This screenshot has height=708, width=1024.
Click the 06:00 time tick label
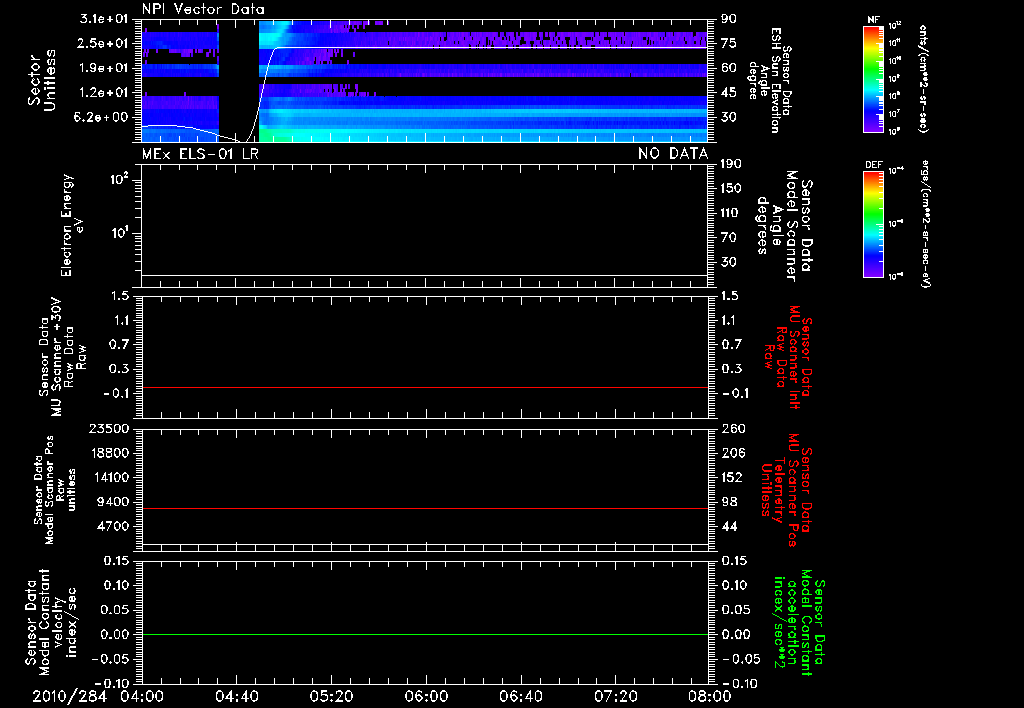(x=426, y=696)
